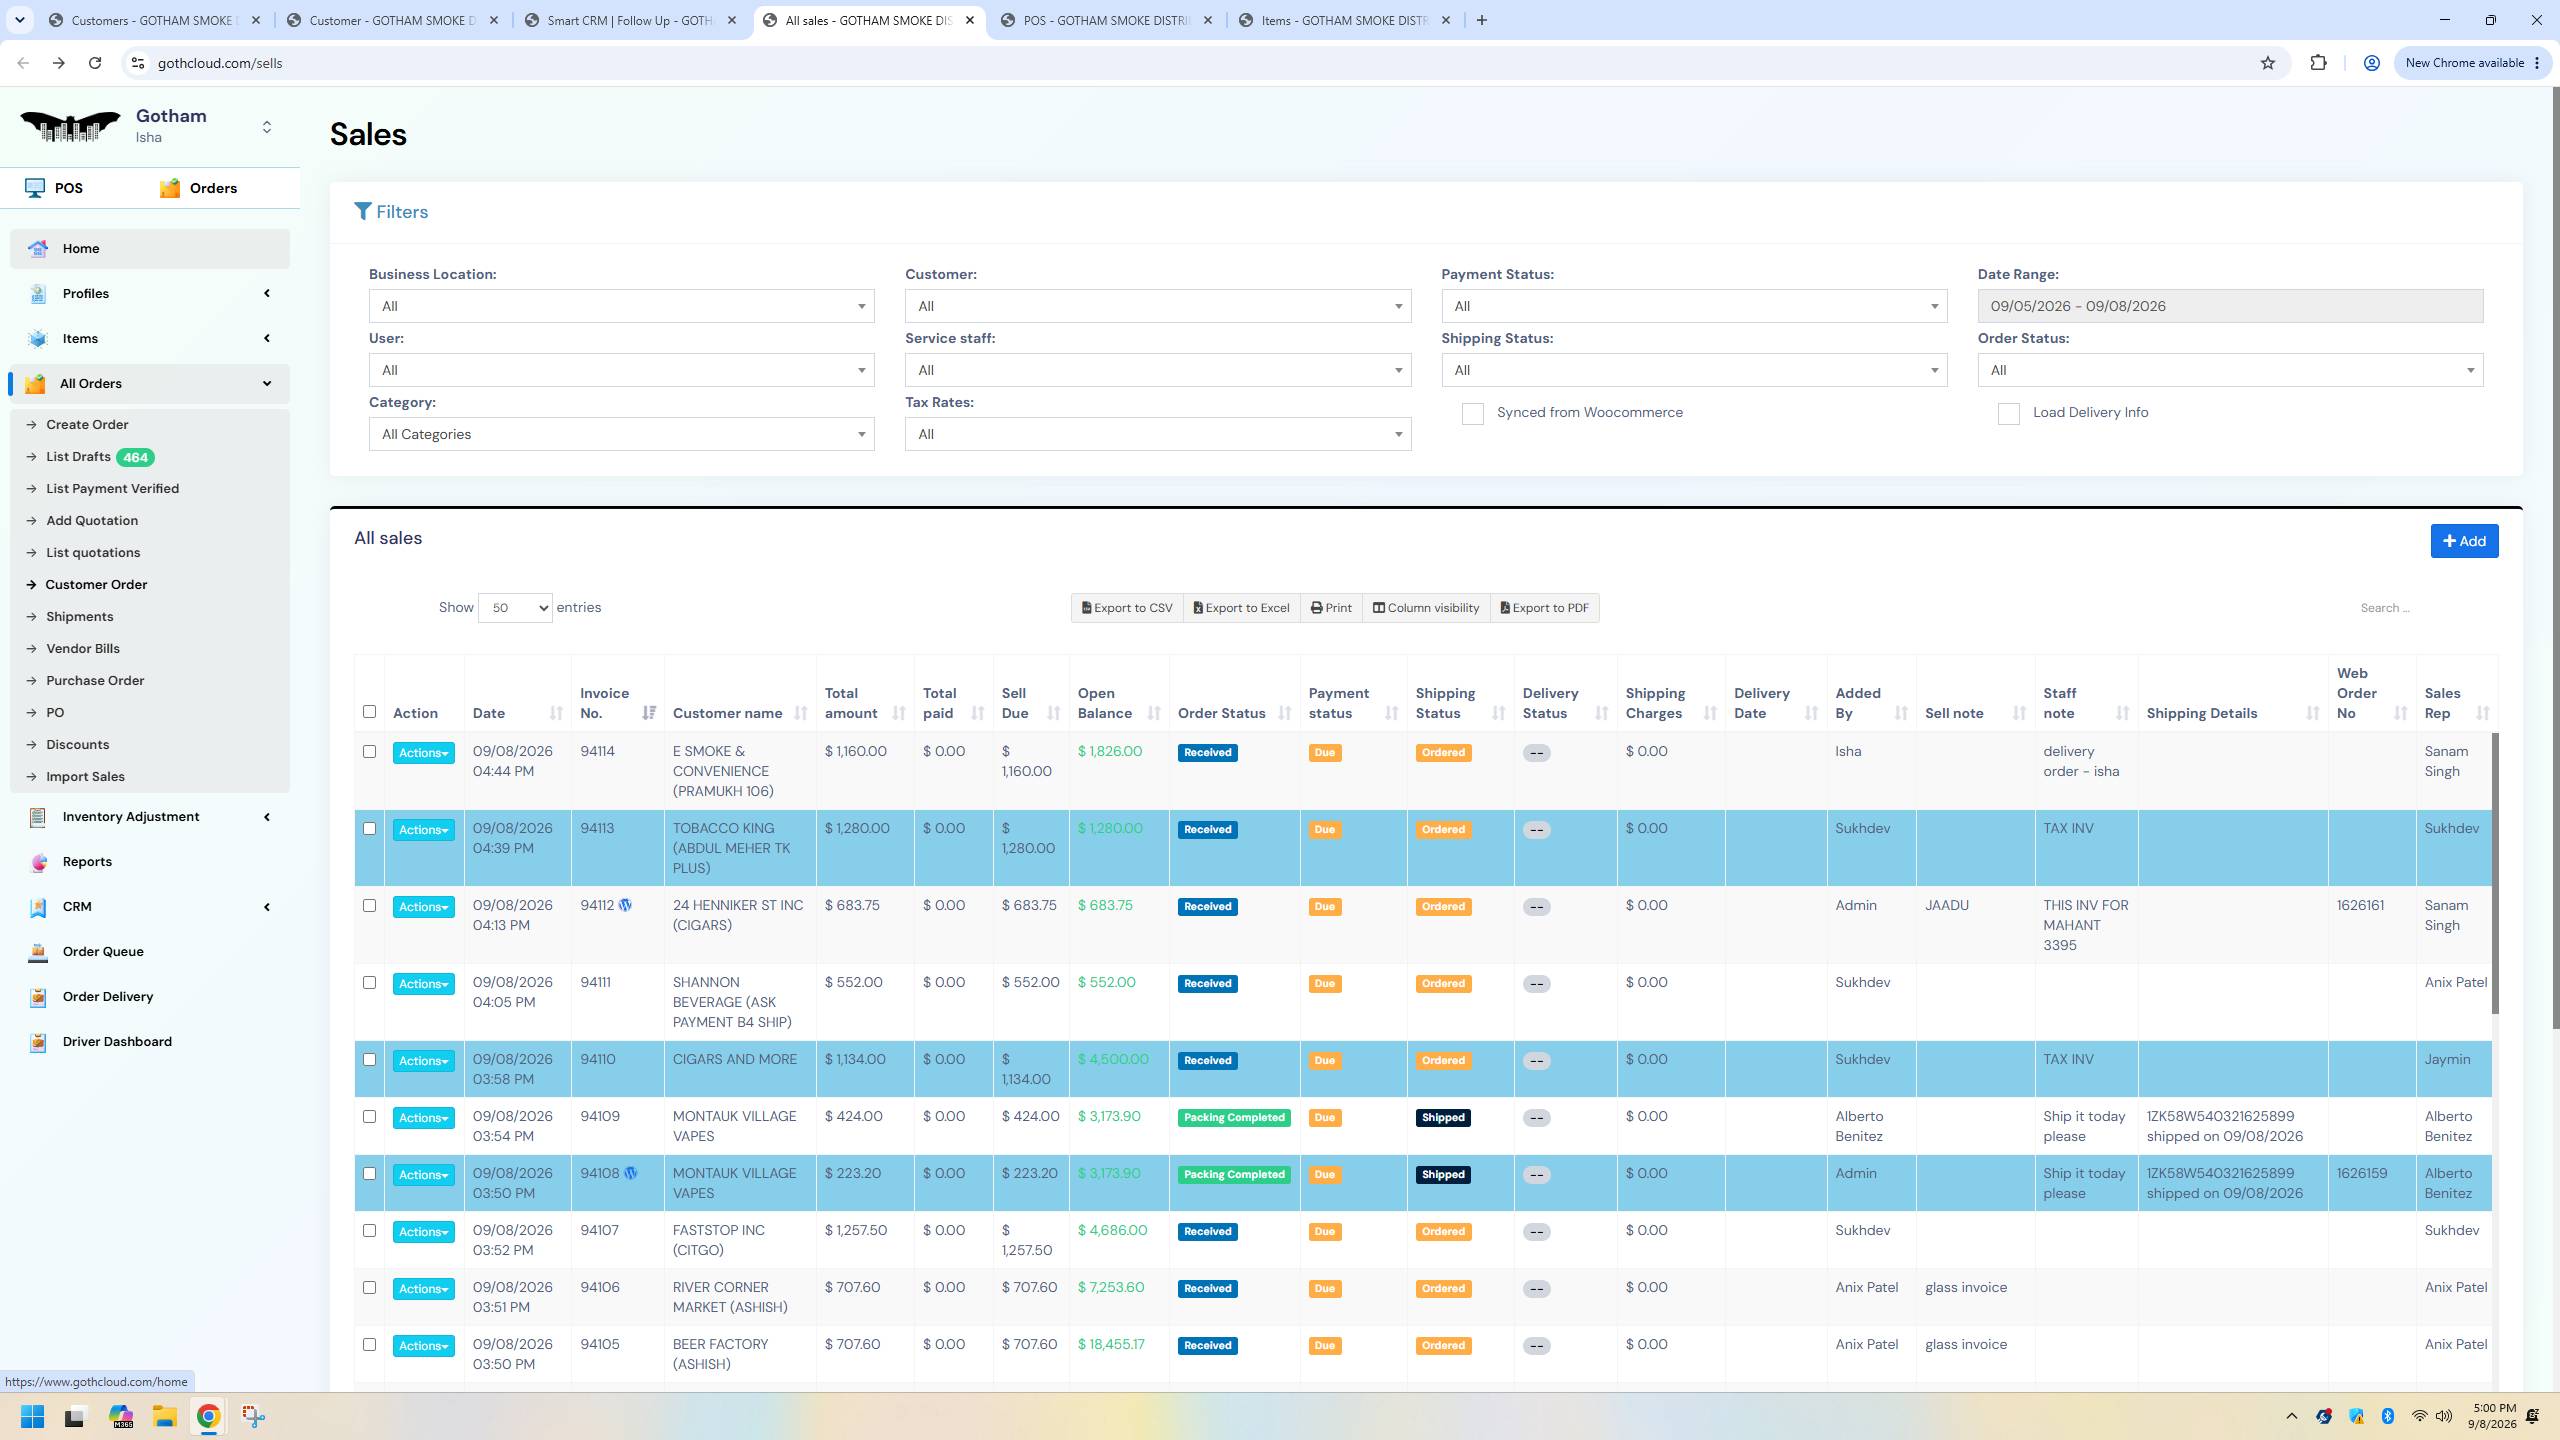The height and width of the screenshot is (1440, 2560).
Task: Click the blue Add button
Action: pyautogui.click(x=2464, y=541)
